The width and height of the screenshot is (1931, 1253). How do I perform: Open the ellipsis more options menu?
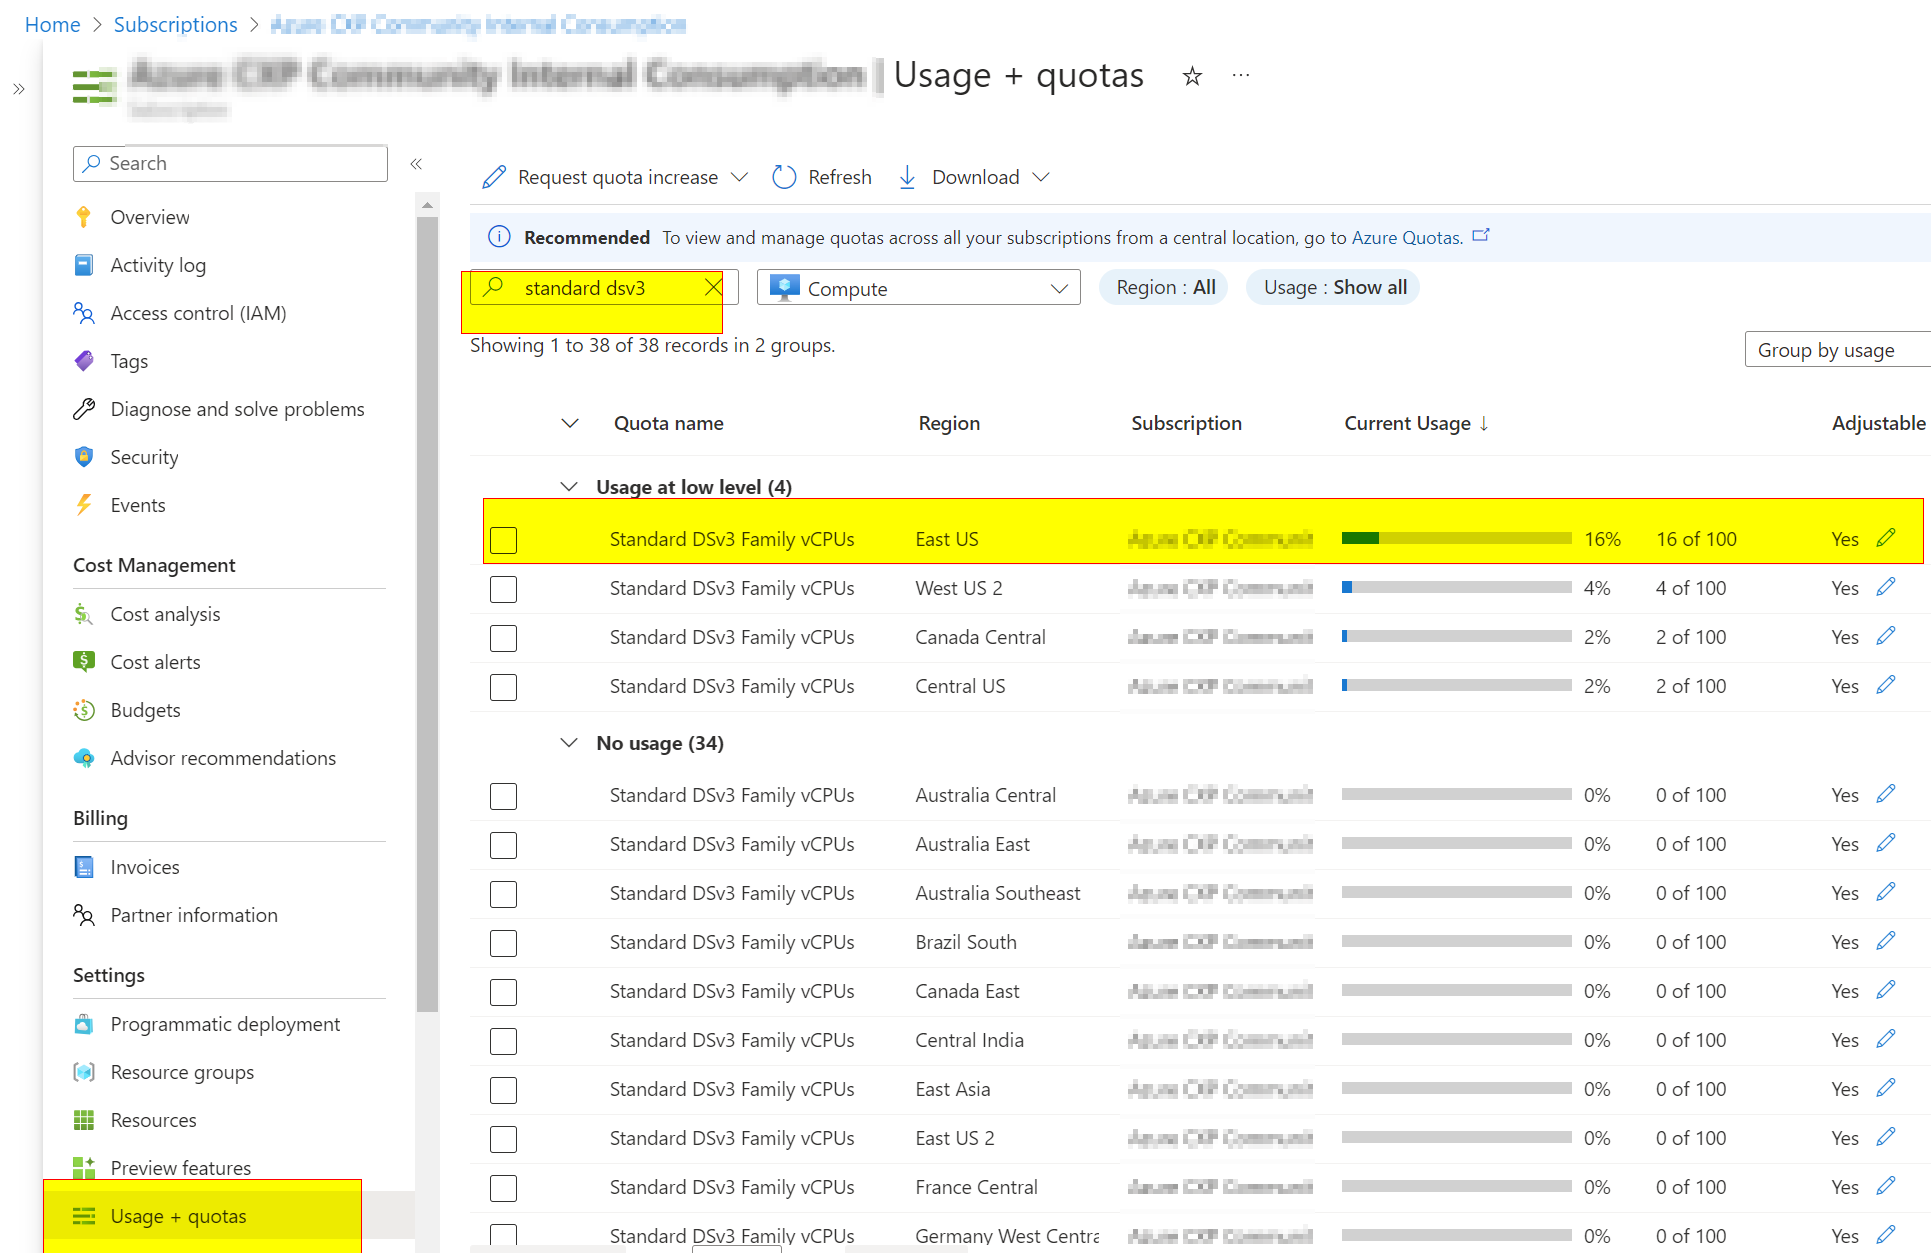[1241, 76]
